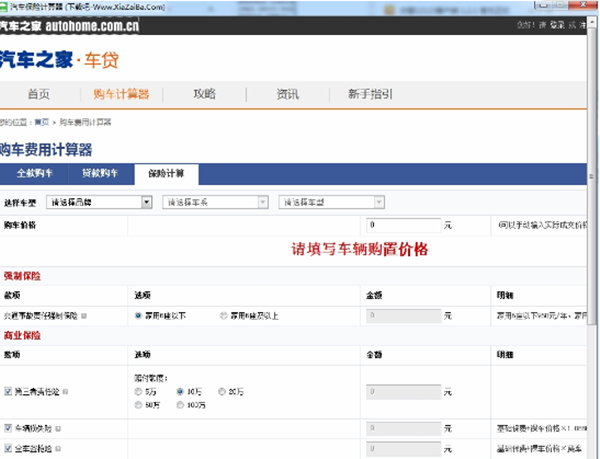Choose the 50万 liability limit
Screen dimensions: 600x459
point(138,405)
